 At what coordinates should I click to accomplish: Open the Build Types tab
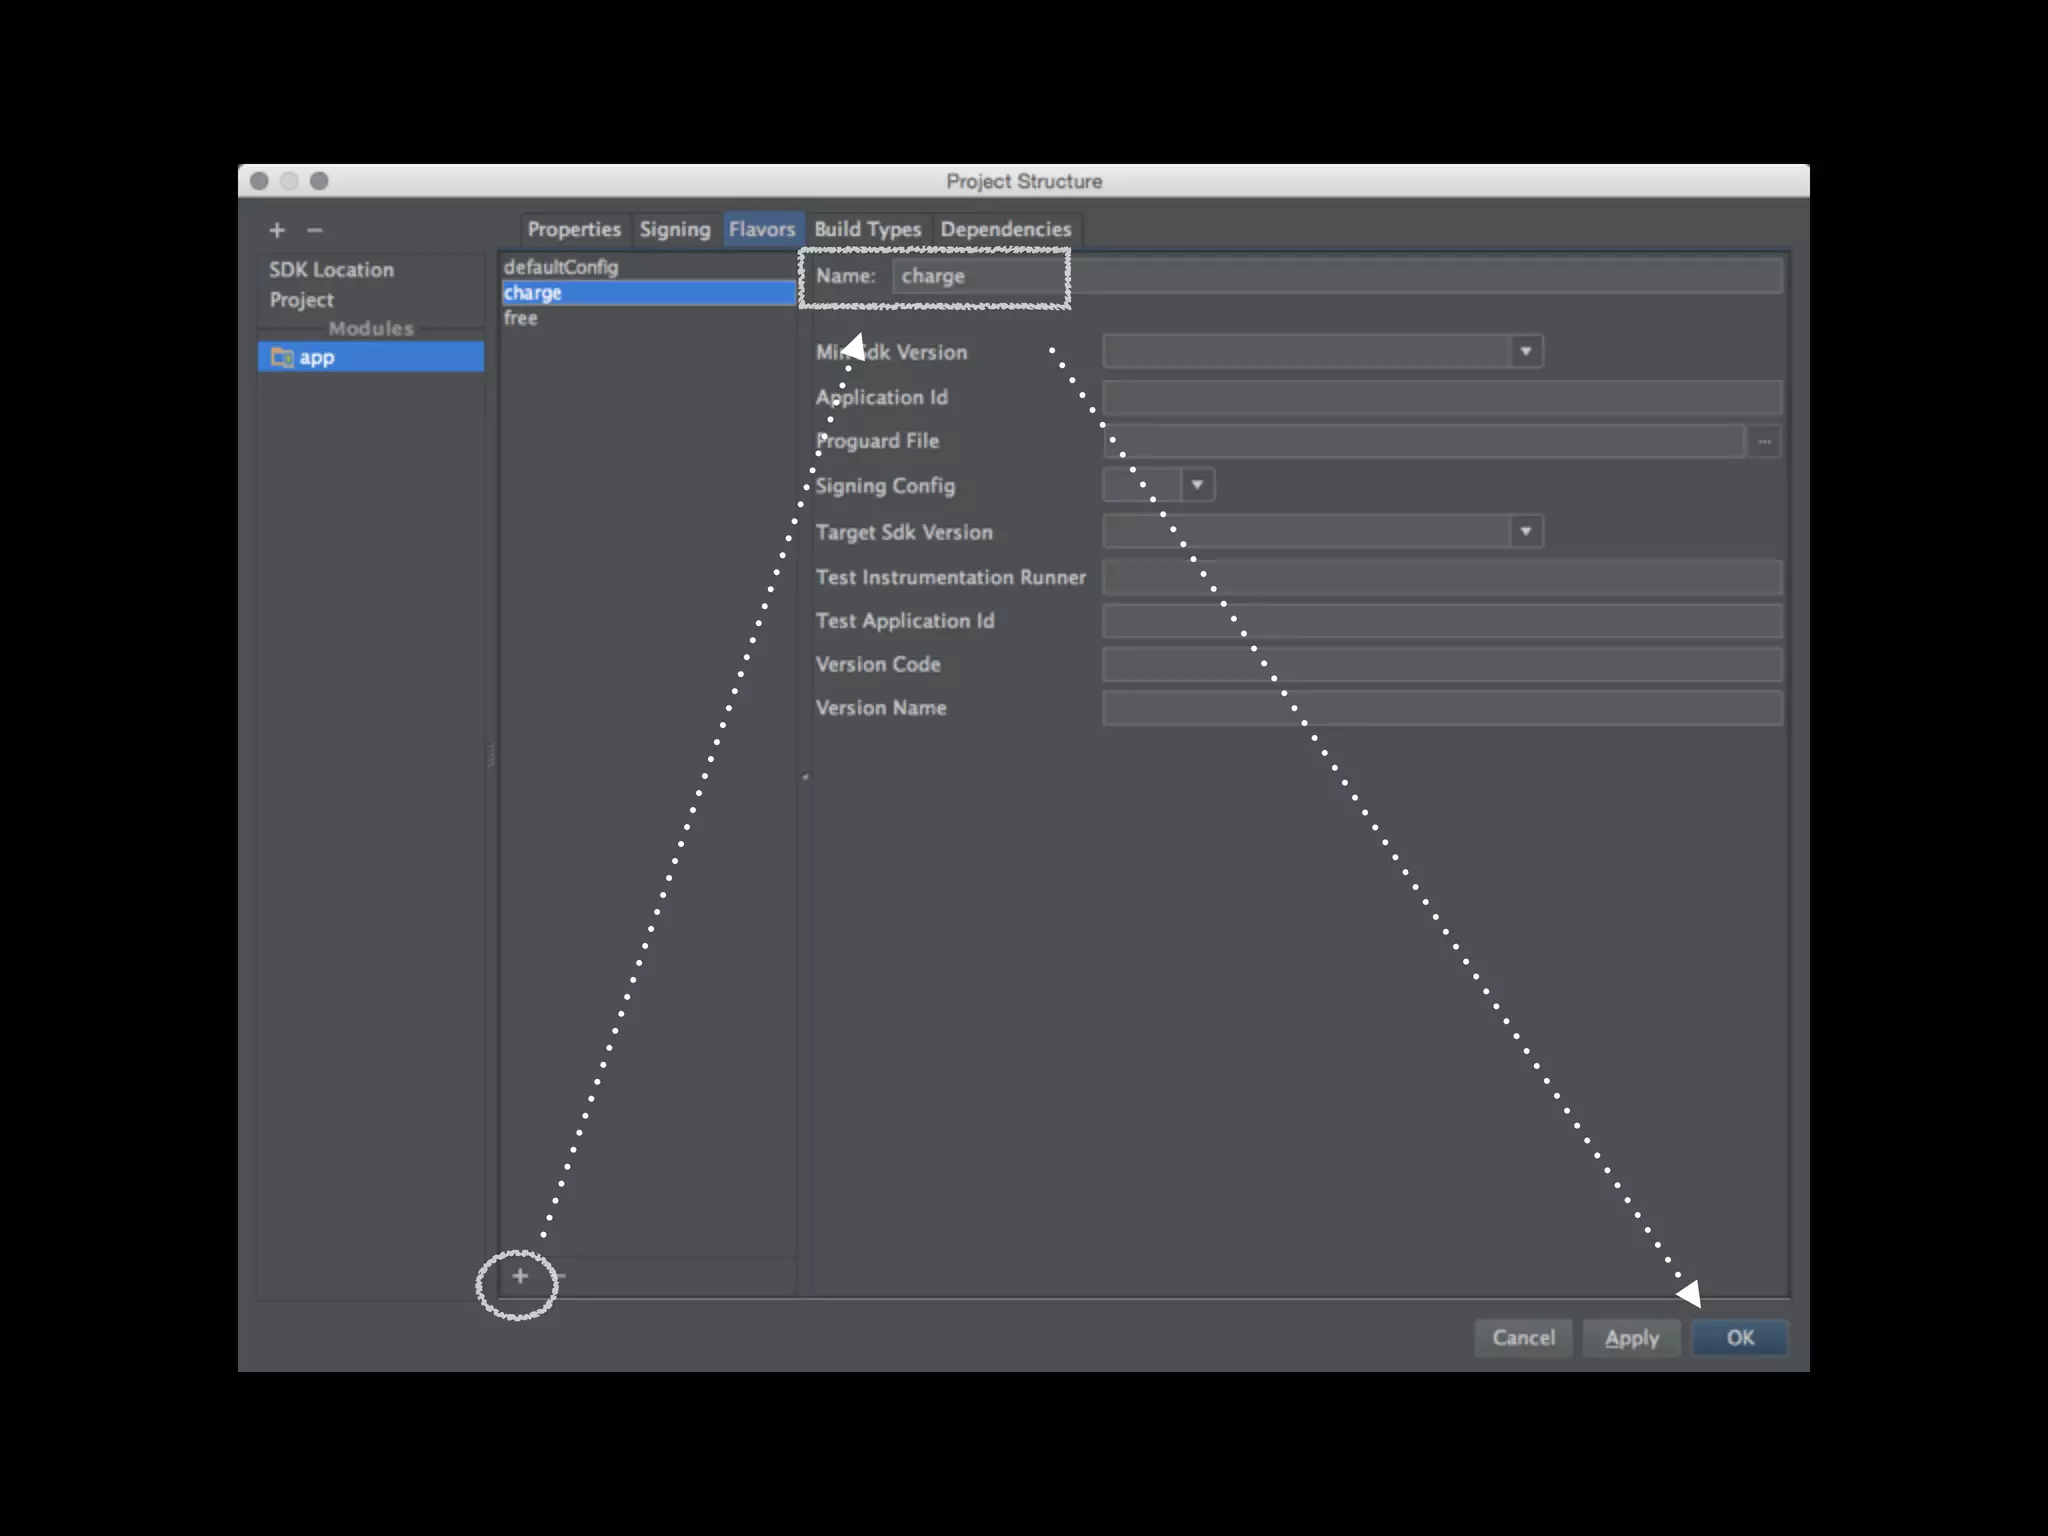[867, 229]
